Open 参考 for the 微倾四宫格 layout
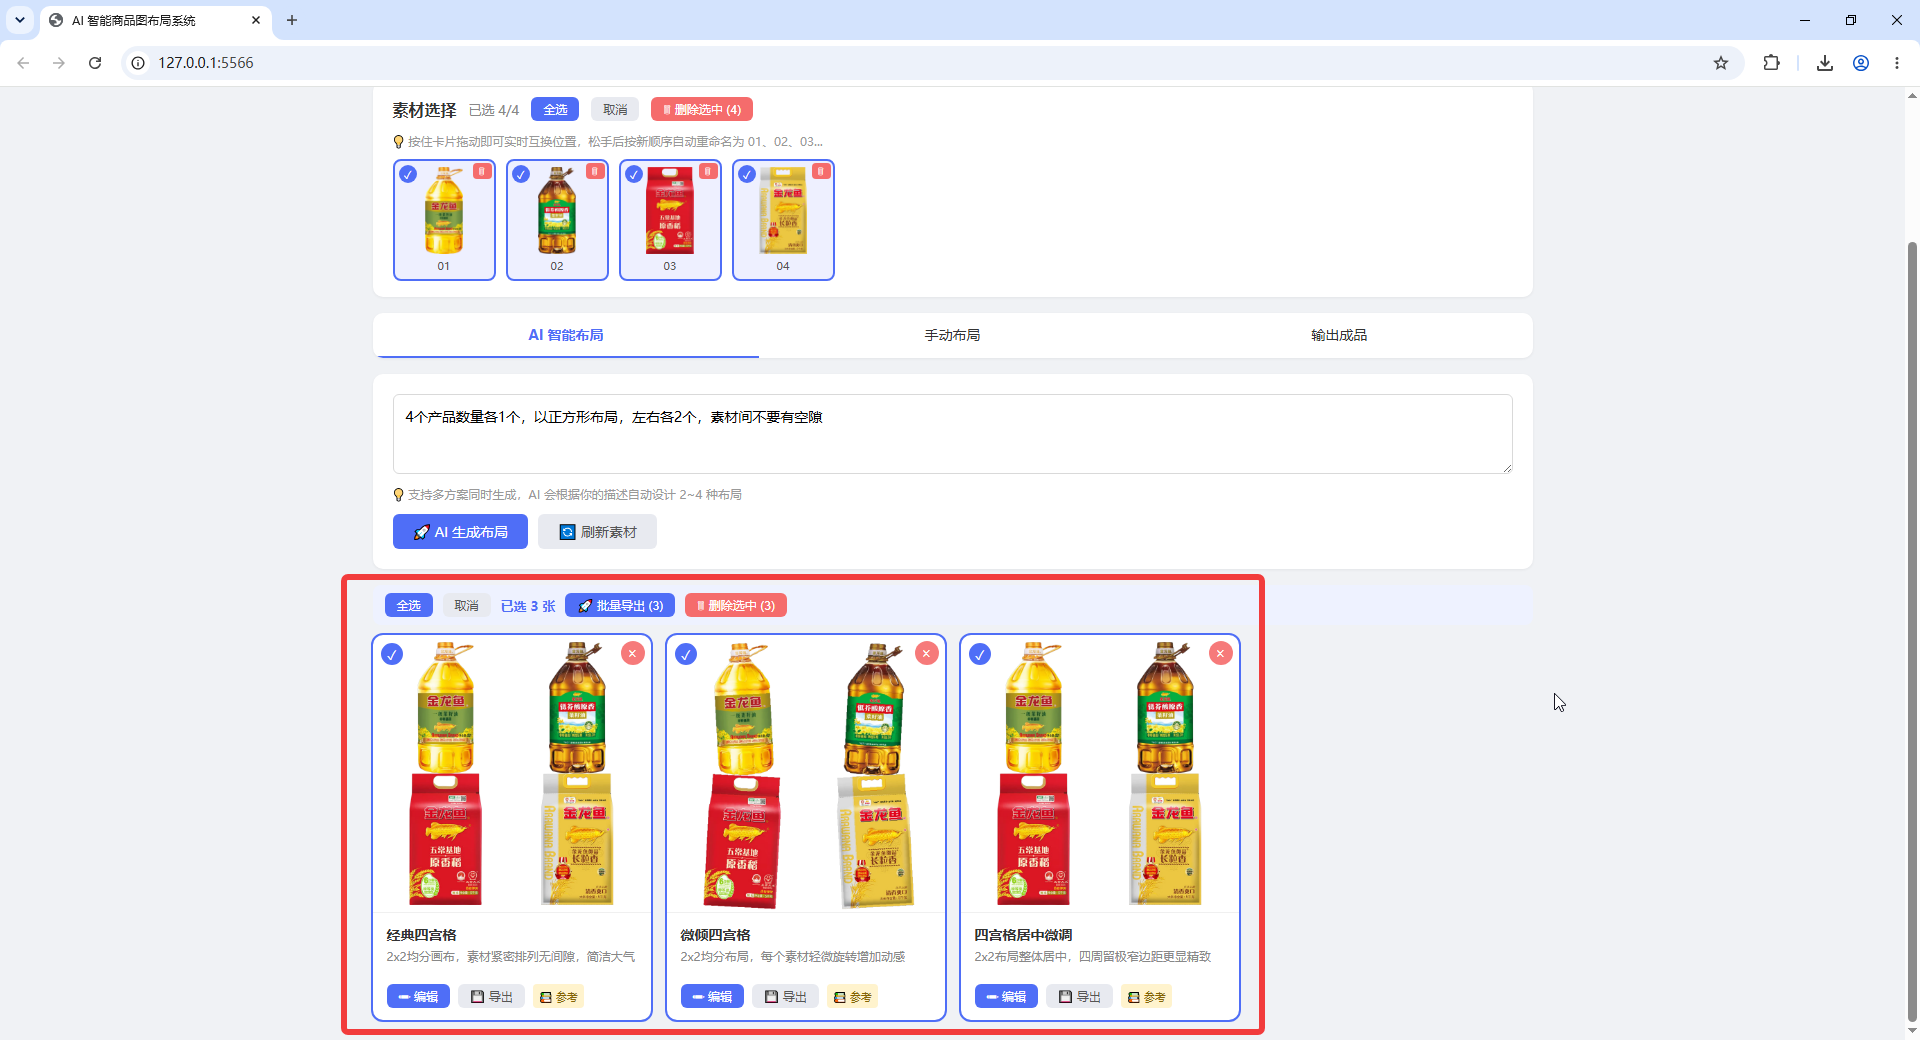Image resolution: width=1920 pixels, height=1040 pixels. click(x=852, y=996)
